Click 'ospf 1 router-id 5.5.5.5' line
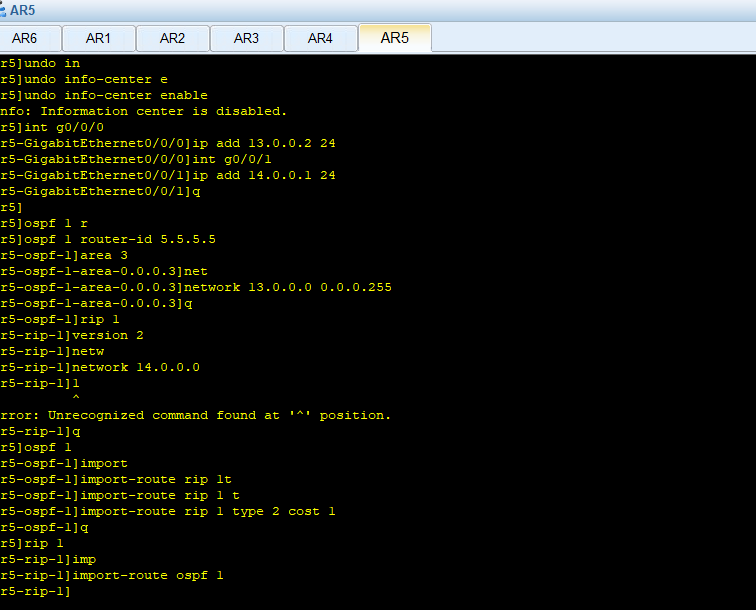 (x=108, y=239)
